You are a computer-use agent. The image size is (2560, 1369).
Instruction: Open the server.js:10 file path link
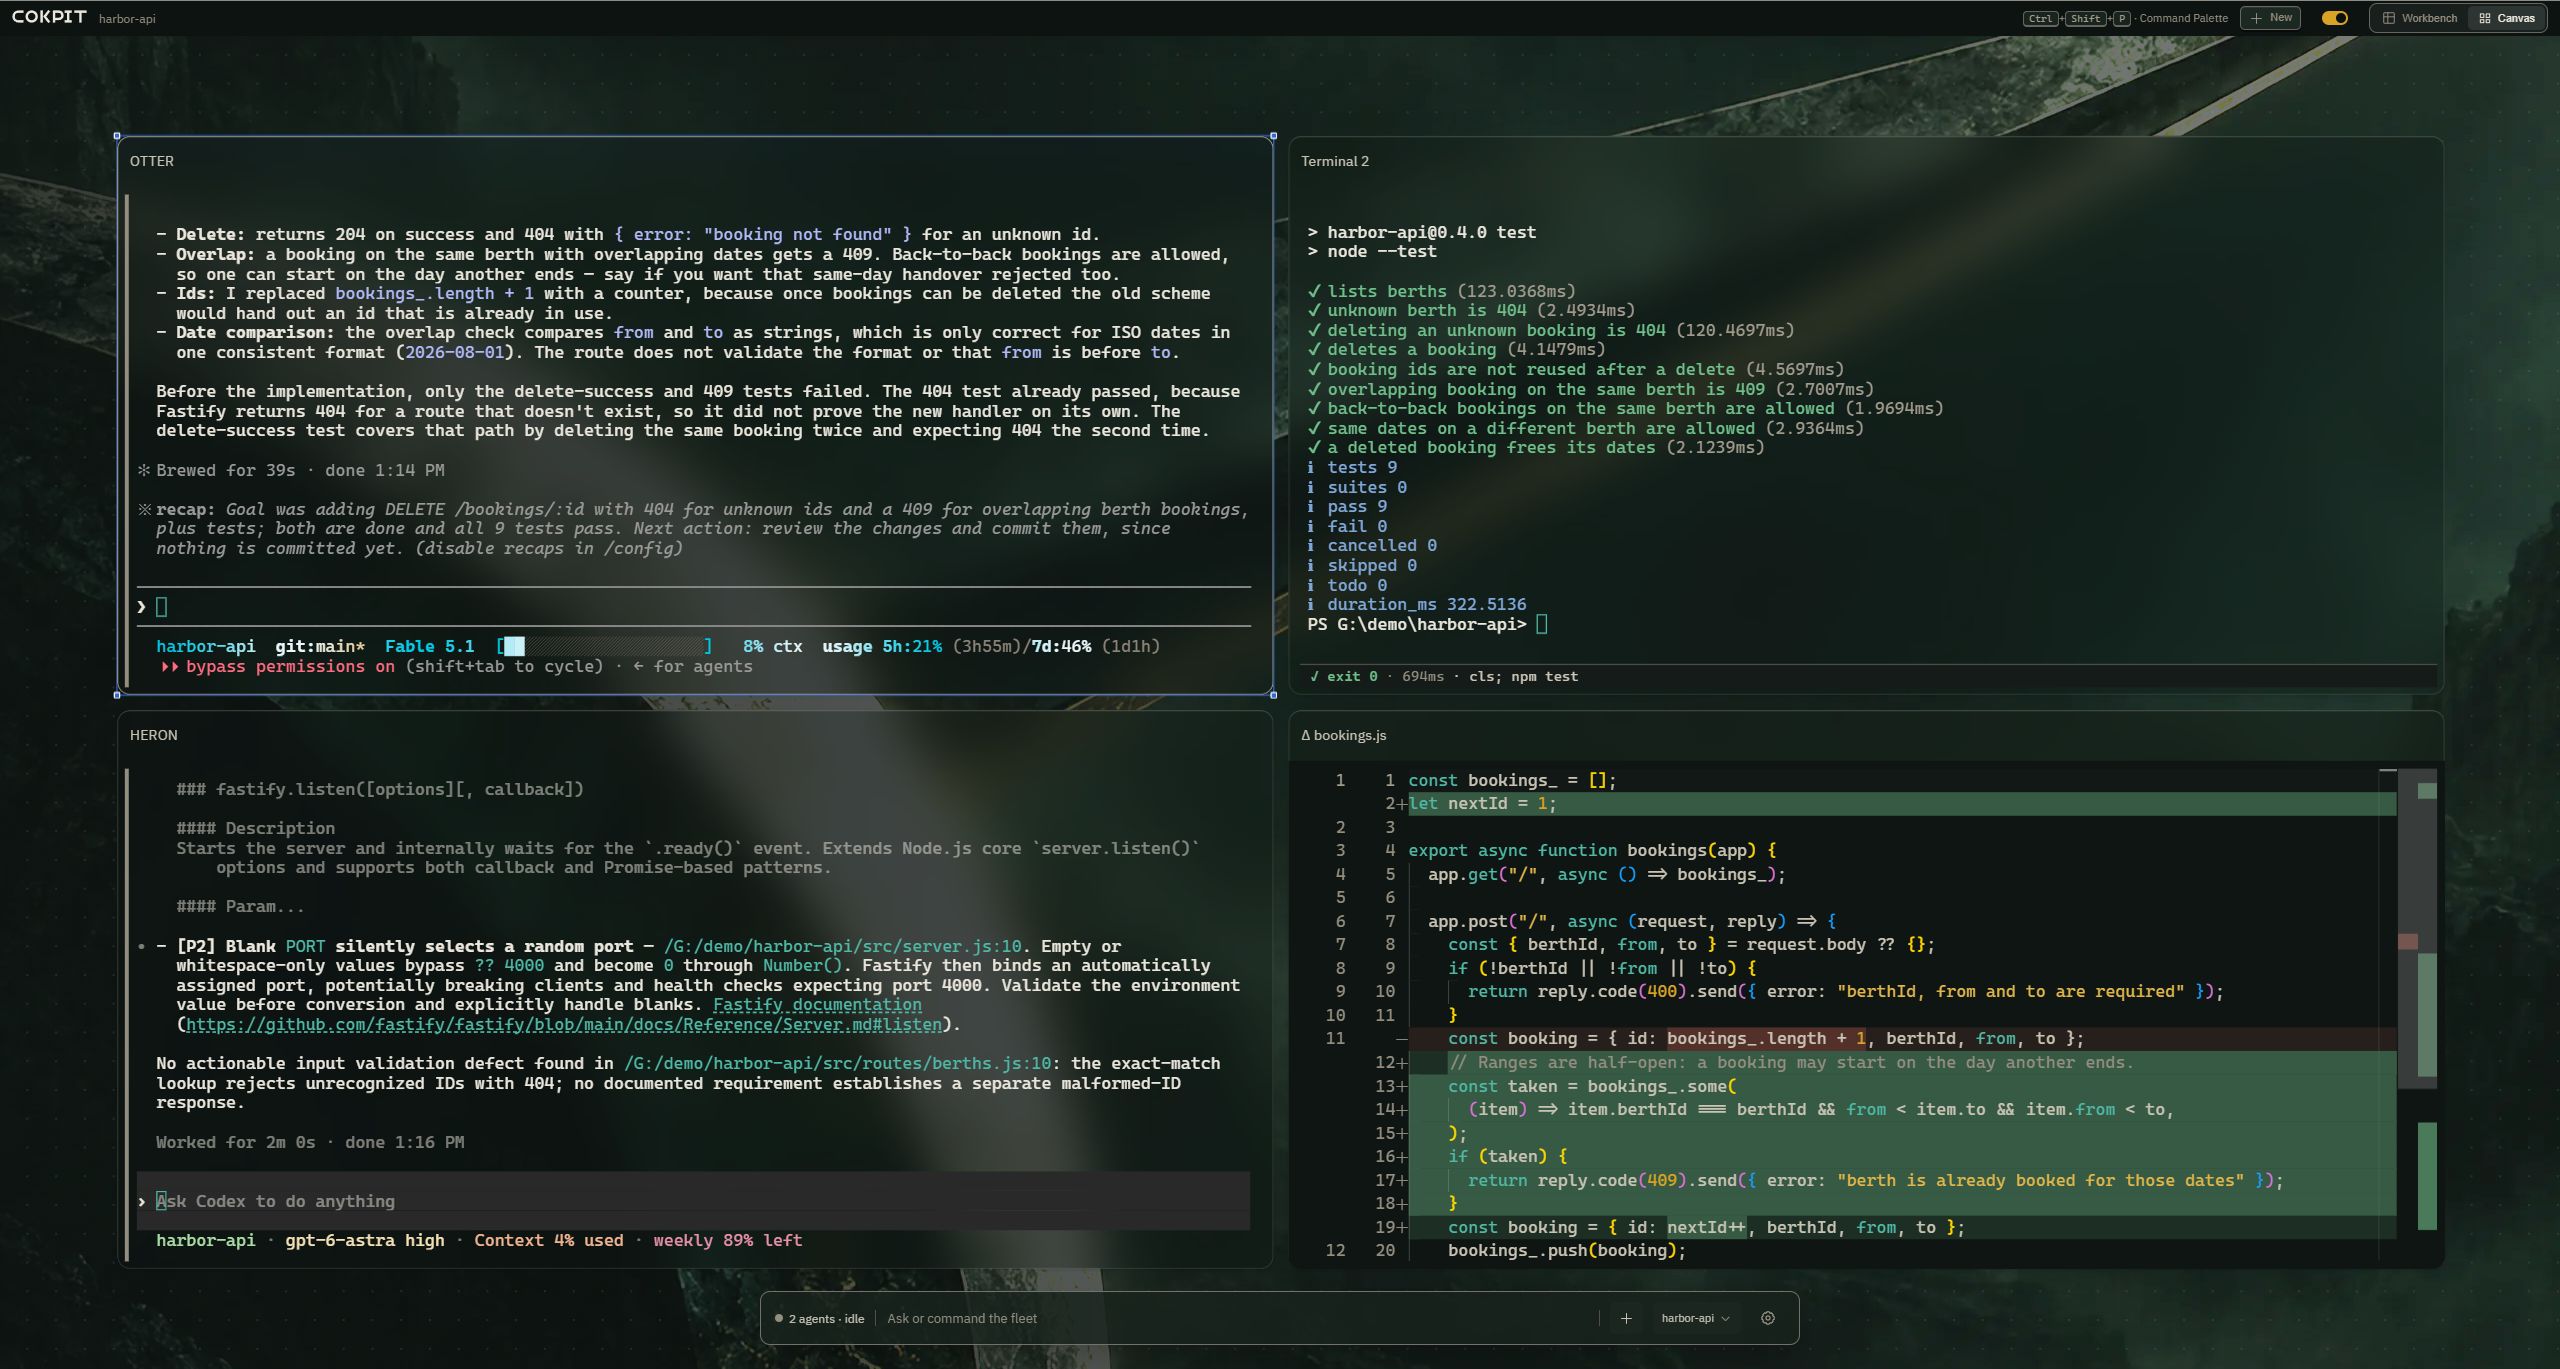(x=843, y=946)
